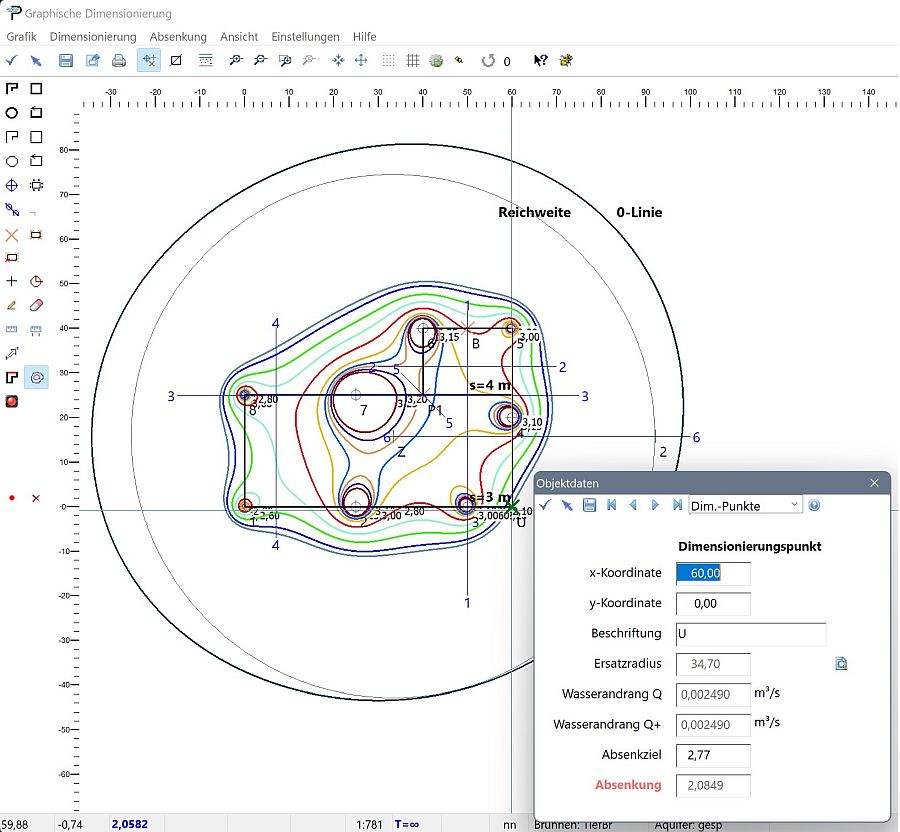The image size is (900, 832).
Task: Toggle the dotted grid points icon
Action: (388, 61)
